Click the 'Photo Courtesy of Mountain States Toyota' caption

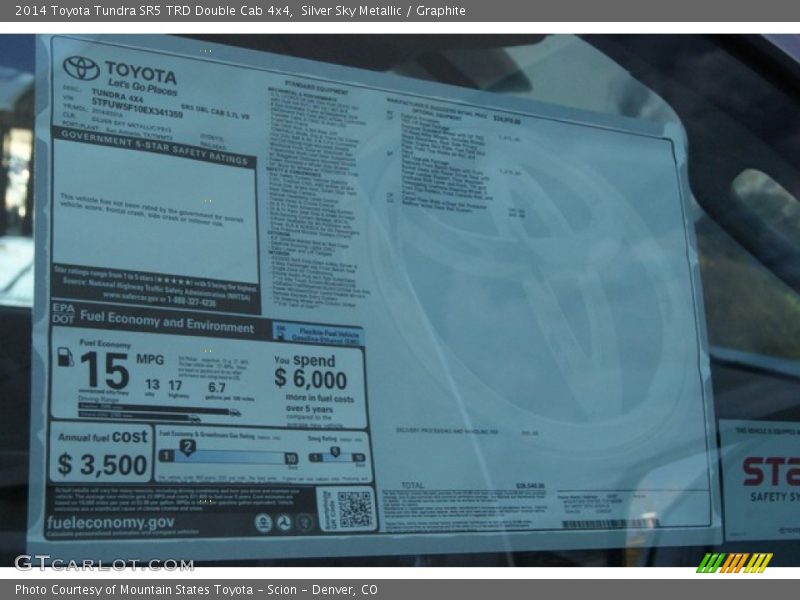[x=196, y=590]
